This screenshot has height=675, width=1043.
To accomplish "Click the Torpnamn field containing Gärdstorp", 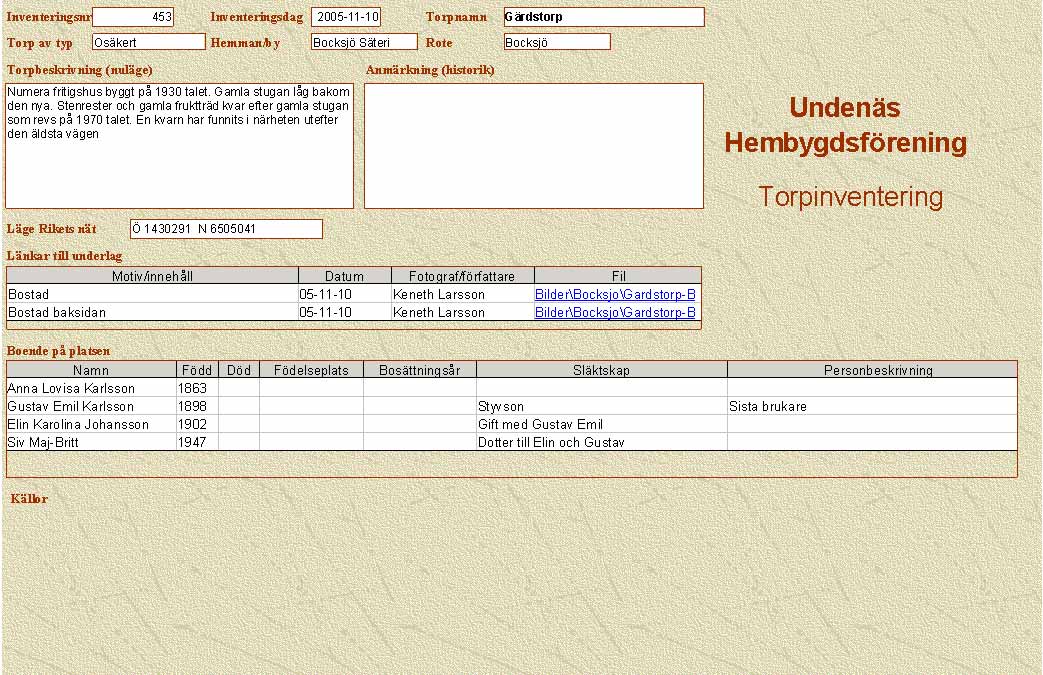I will [x=604, y=17].
